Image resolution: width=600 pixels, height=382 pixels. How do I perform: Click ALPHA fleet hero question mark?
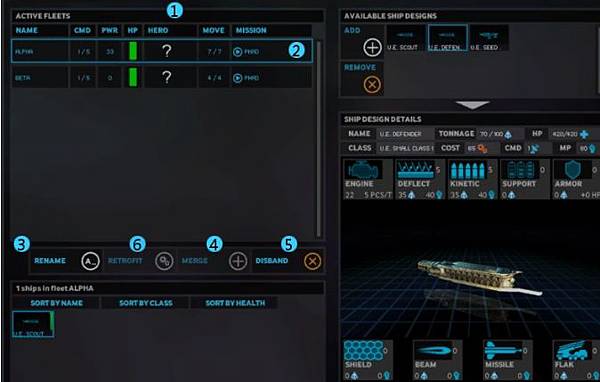167,51
